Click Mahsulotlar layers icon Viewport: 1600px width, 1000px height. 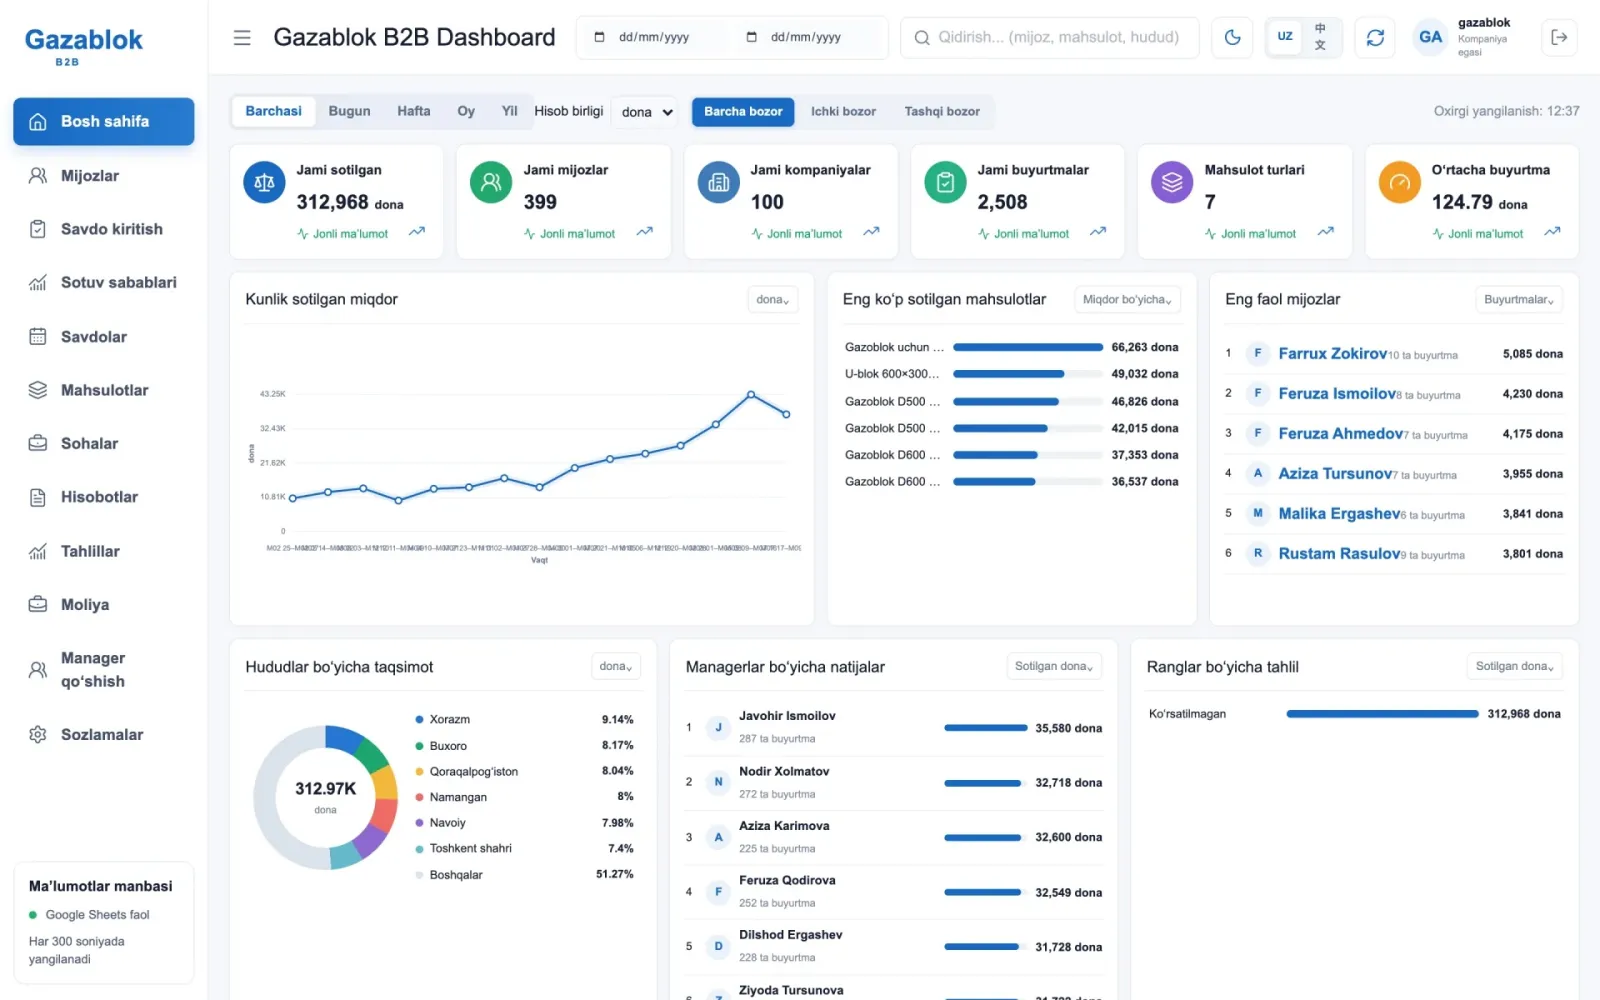point(38,390)
